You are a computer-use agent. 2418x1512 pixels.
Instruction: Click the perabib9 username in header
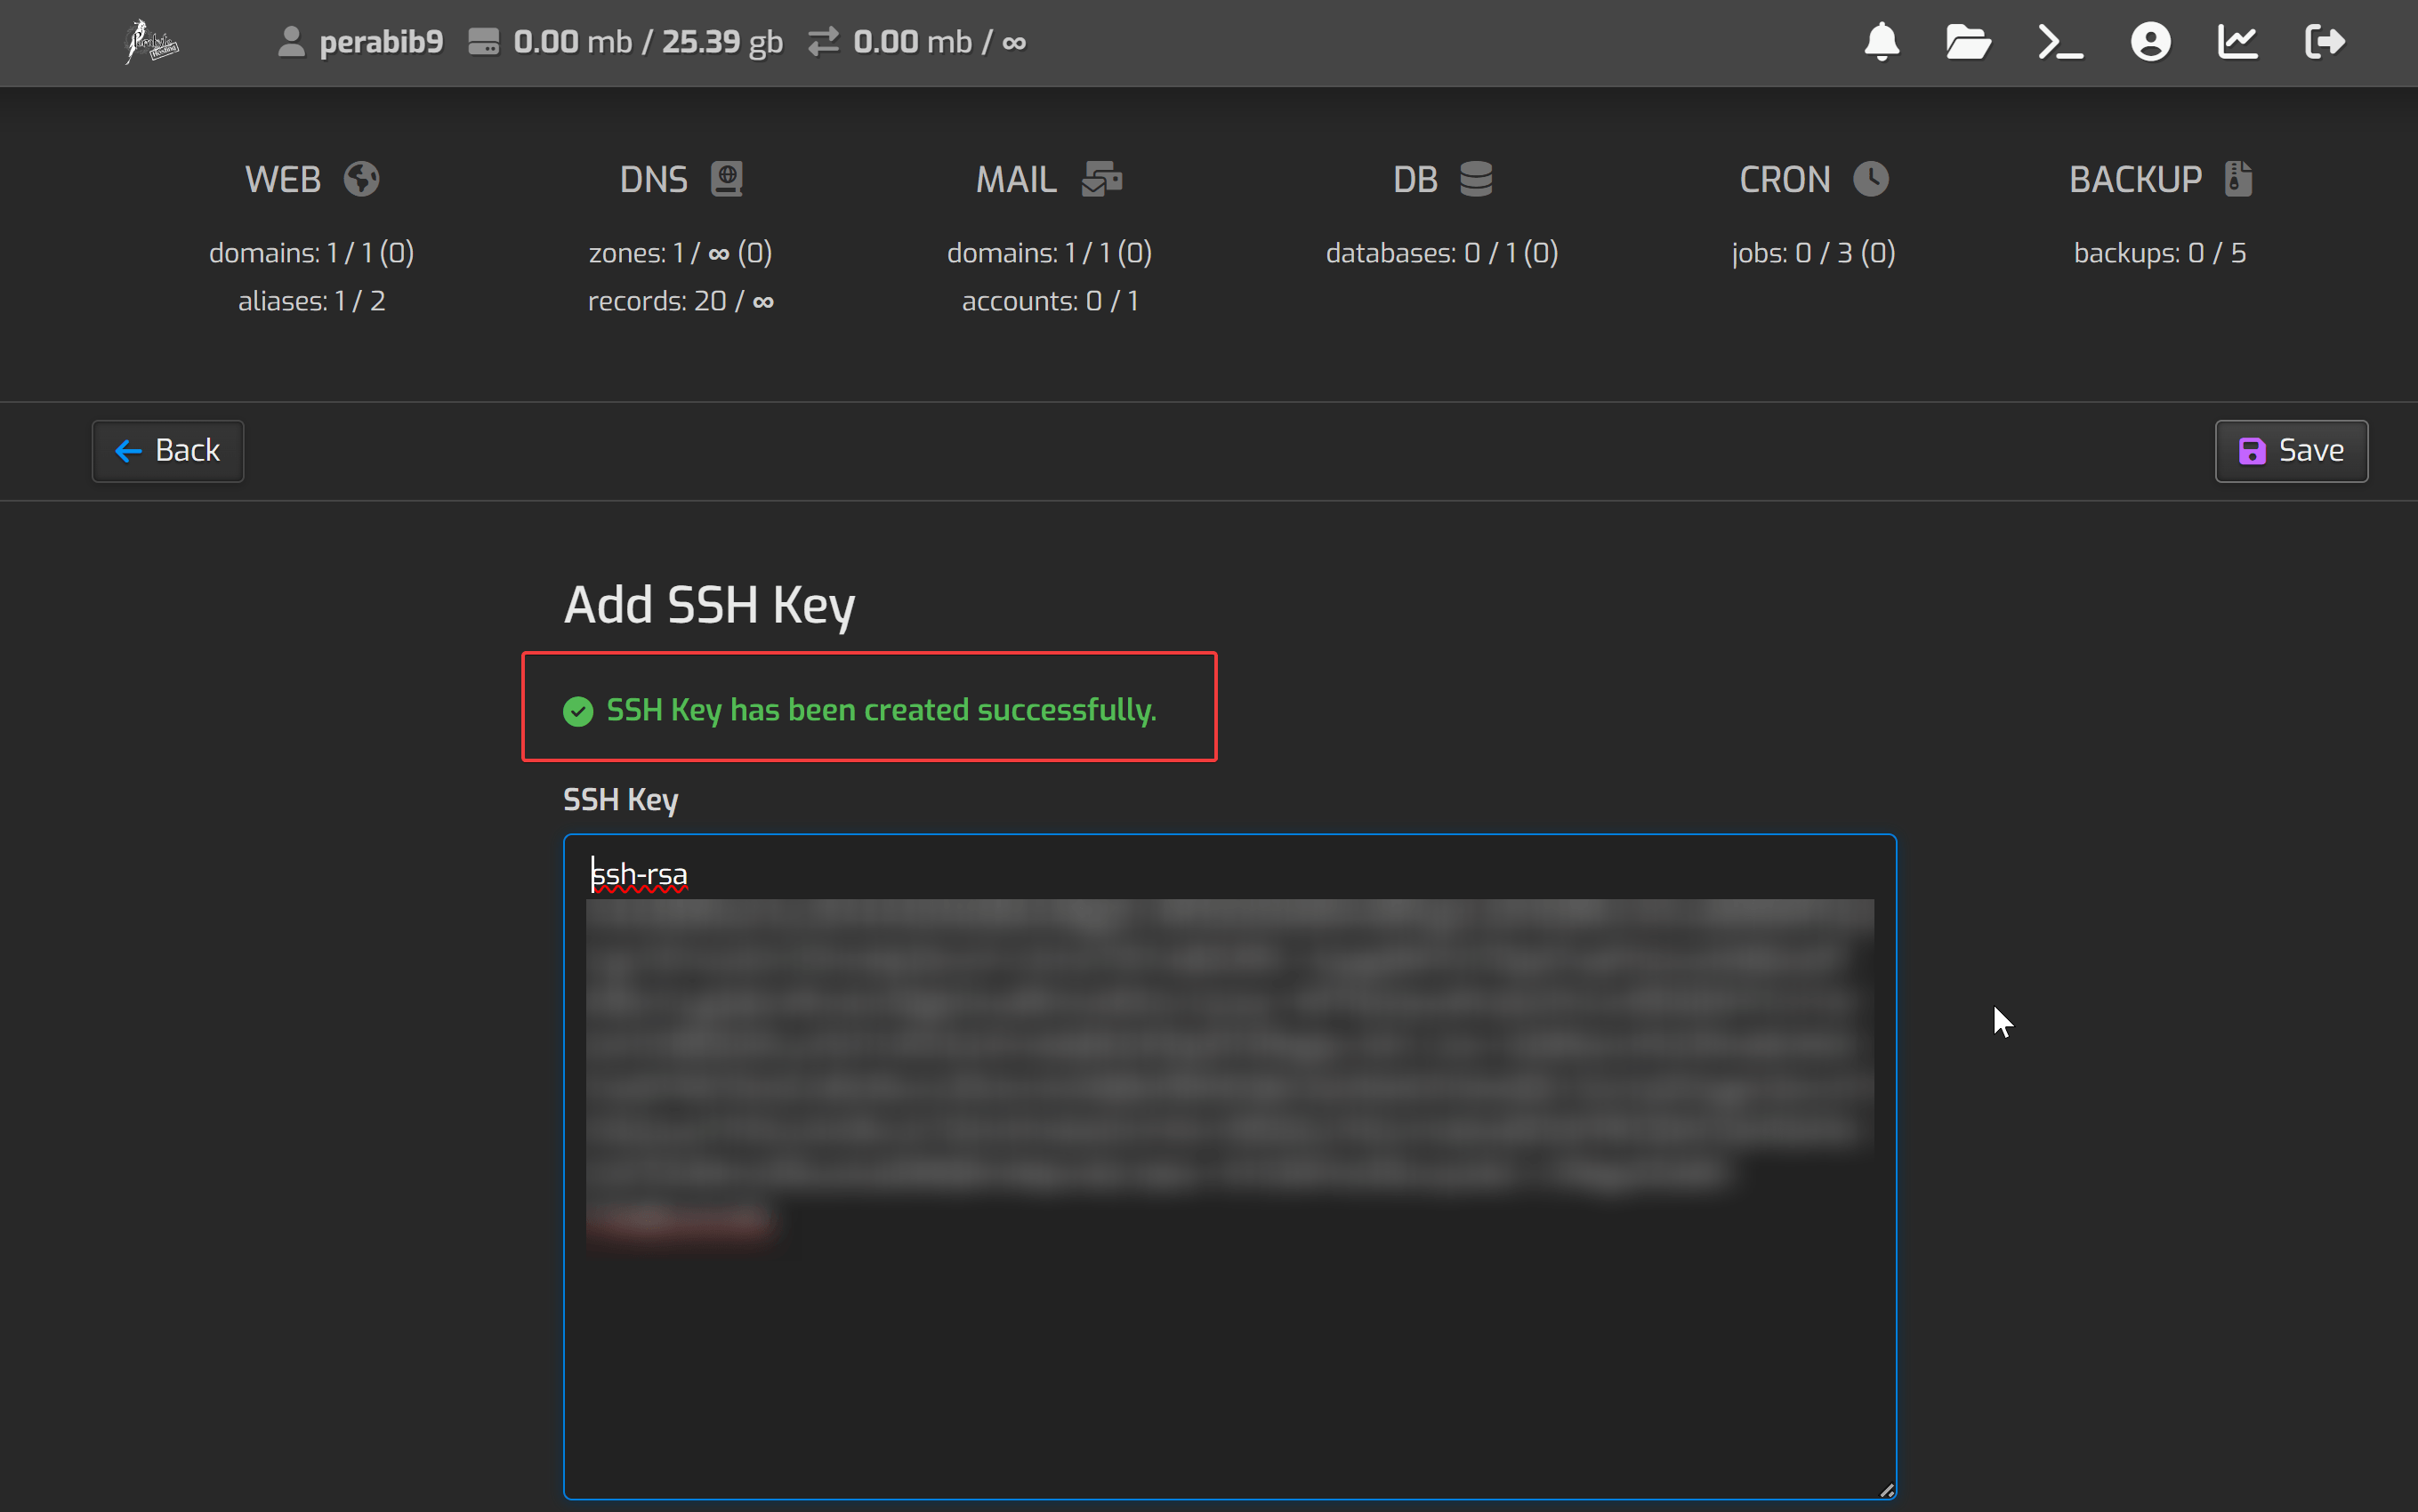[x=380, y=42]
